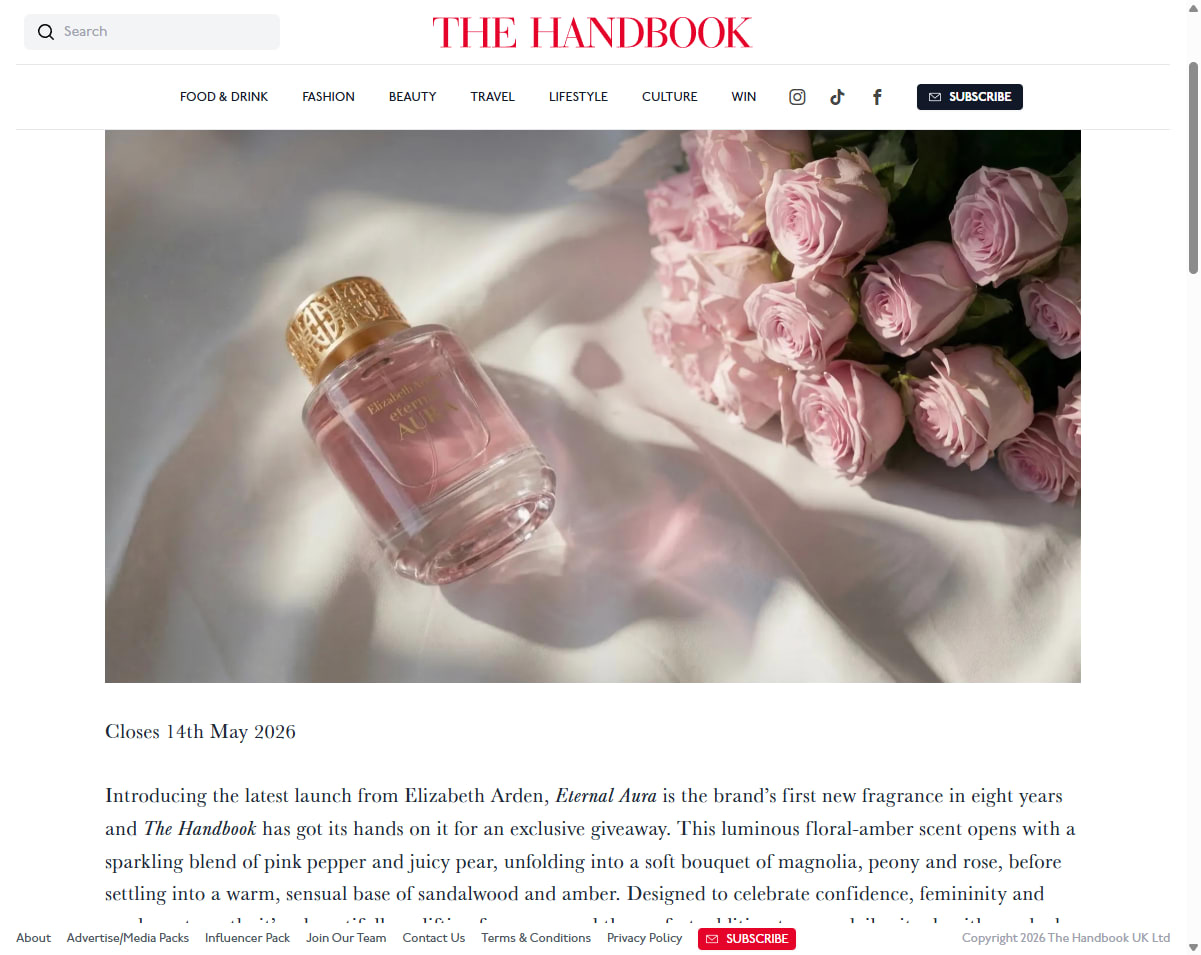1201x955 pixels.
Task: Open the Food & Drink menu
Action: (x=224, y=97)
